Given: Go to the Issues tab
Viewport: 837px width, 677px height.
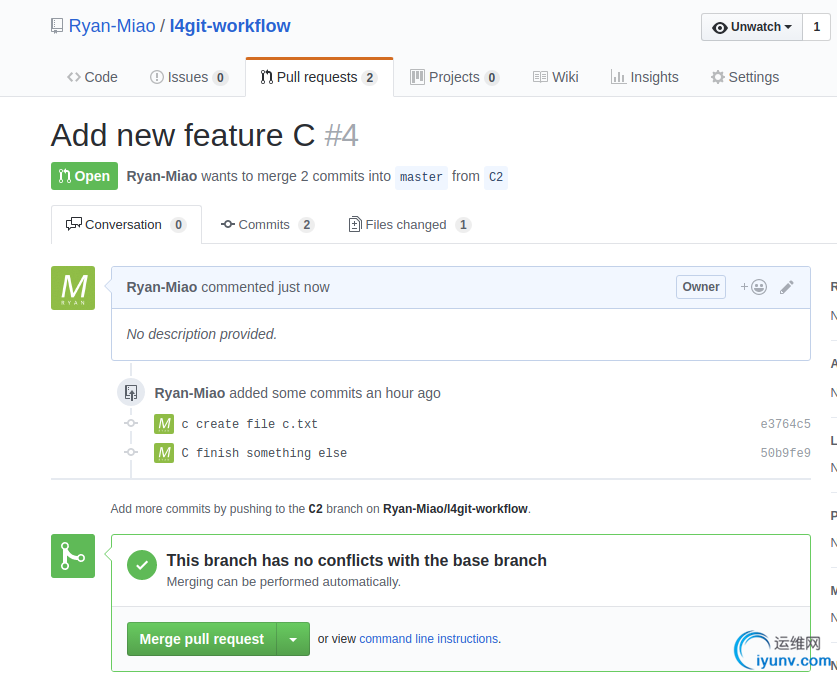Looking at the screenshot, I should (188, 77).
